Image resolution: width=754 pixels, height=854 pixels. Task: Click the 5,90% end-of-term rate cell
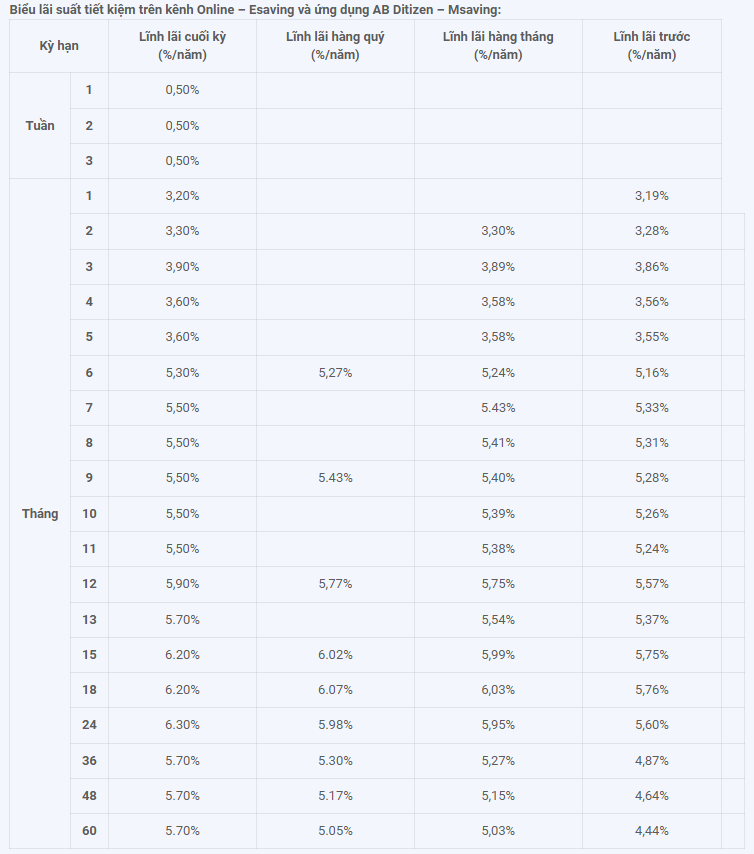[183, 584]
